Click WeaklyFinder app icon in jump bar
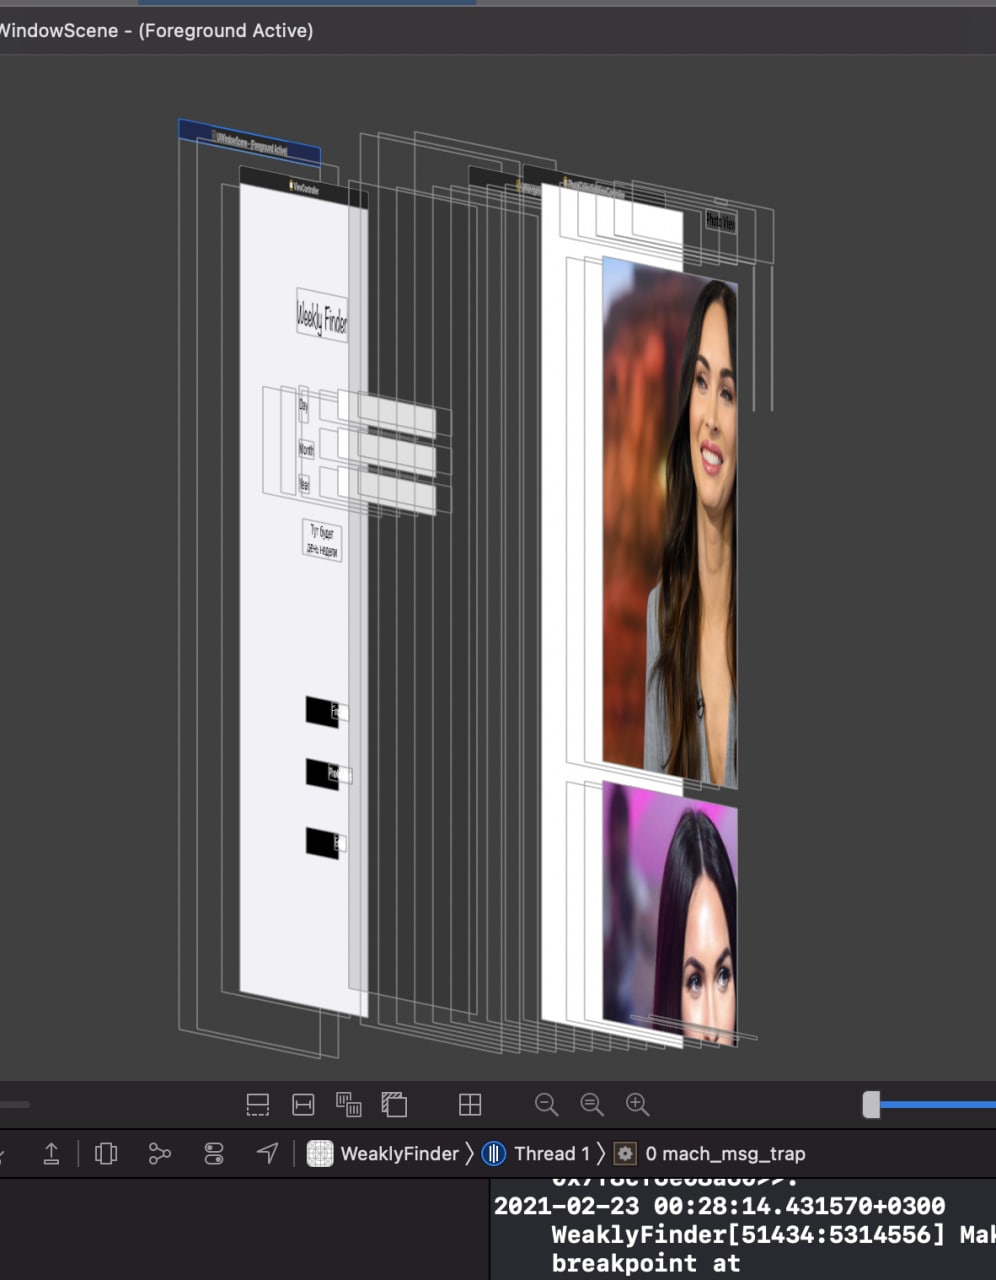 coord(319,1153)
